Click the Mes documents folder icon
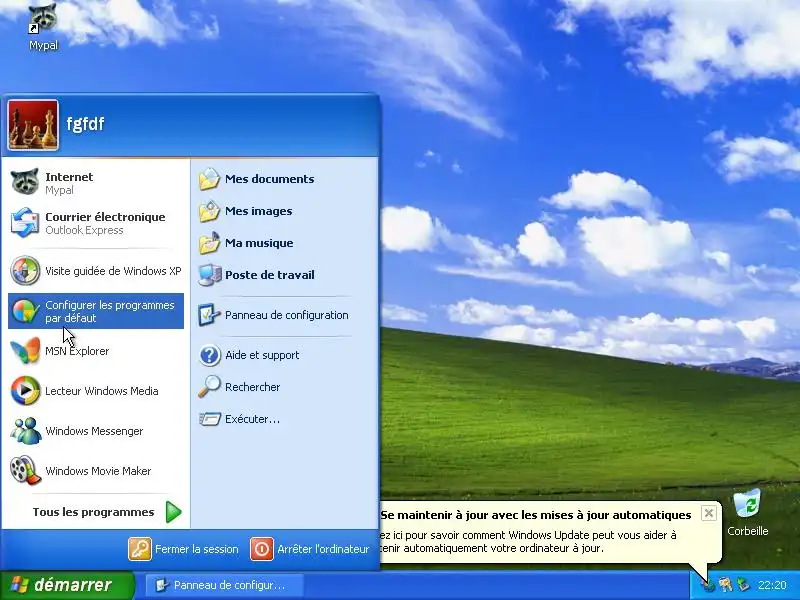This screenshot has width=800, height=600. coord(209,179)
